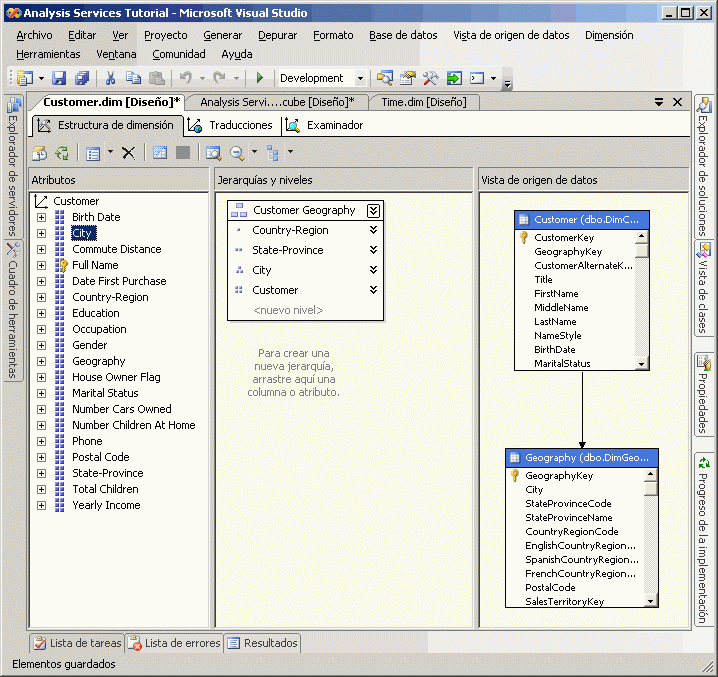This screenshot has height=677, width=718.
Task: Open the Herramientas menu
Action: (48, 54)
